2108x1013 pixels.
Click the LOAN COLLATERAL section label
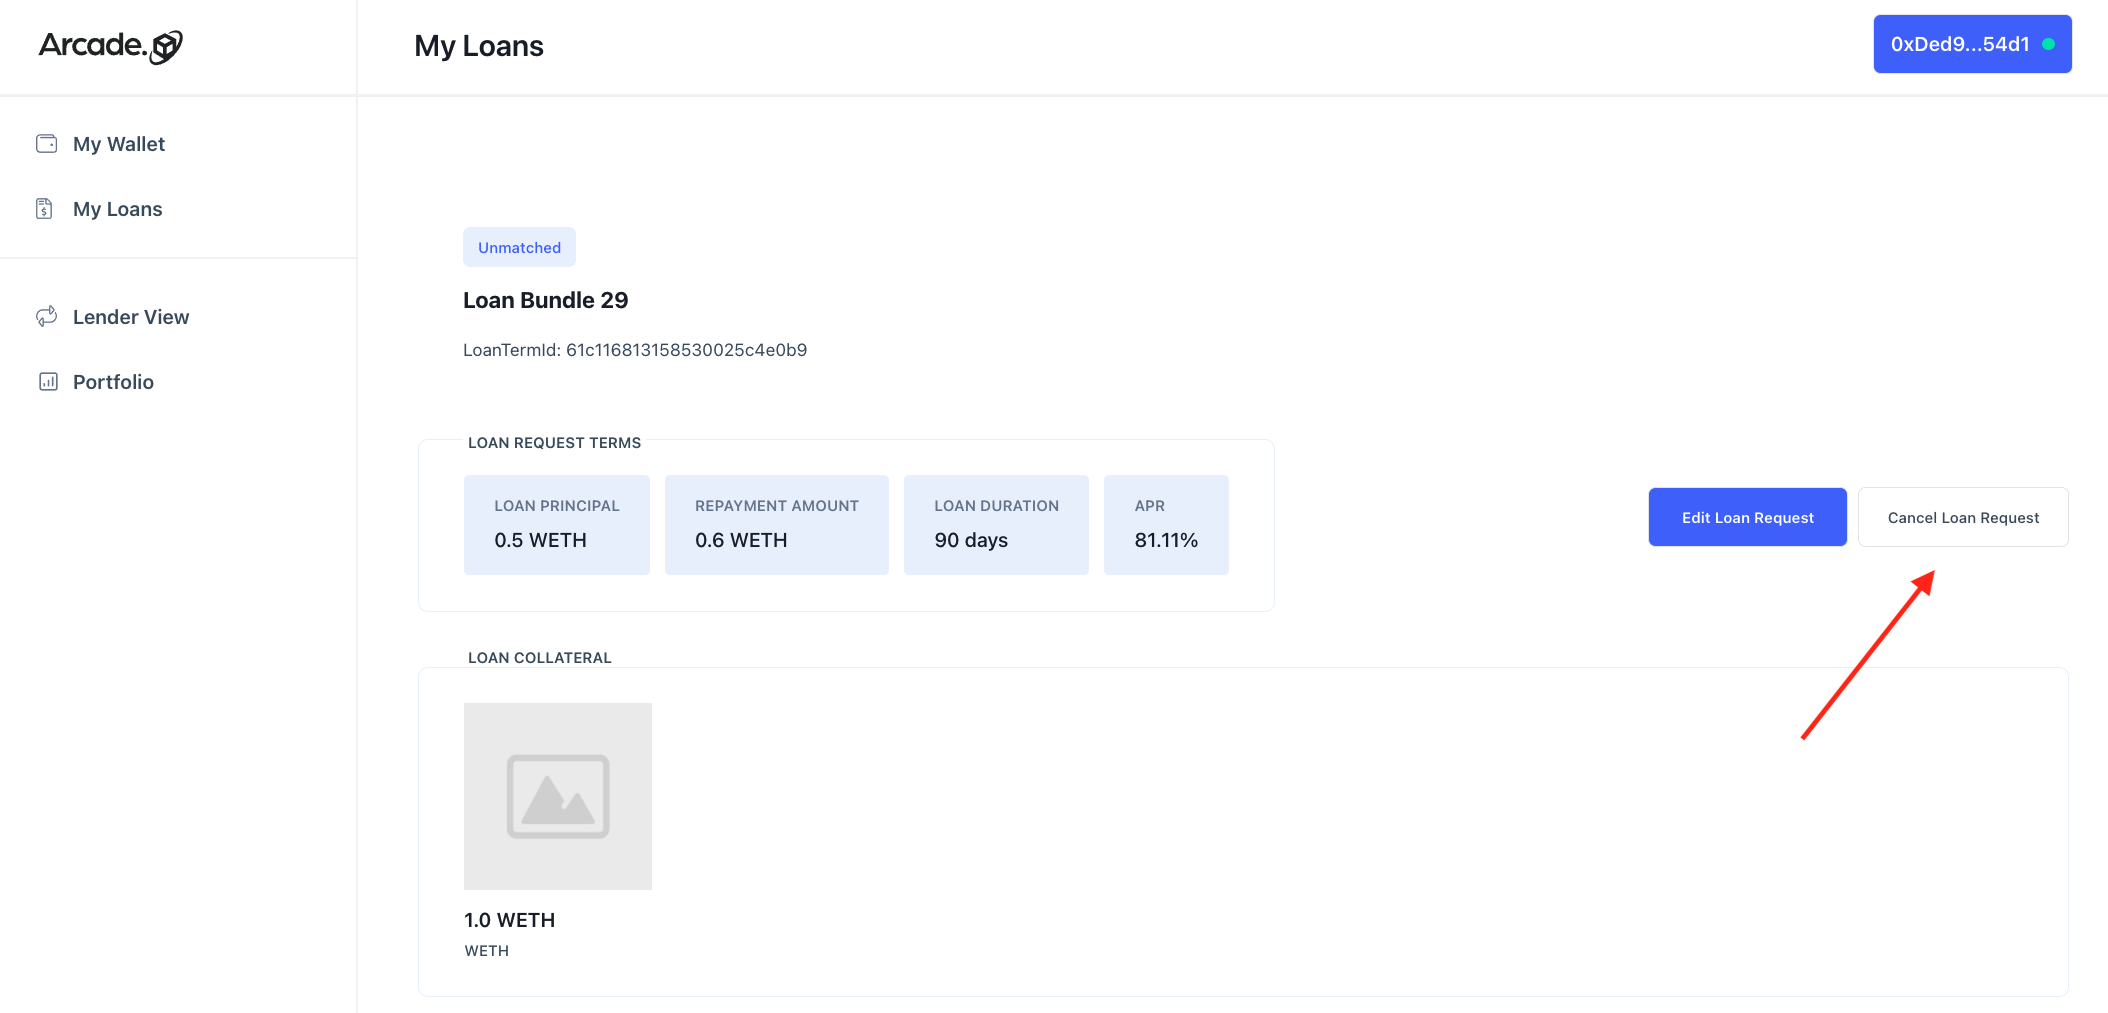point(539,658)
